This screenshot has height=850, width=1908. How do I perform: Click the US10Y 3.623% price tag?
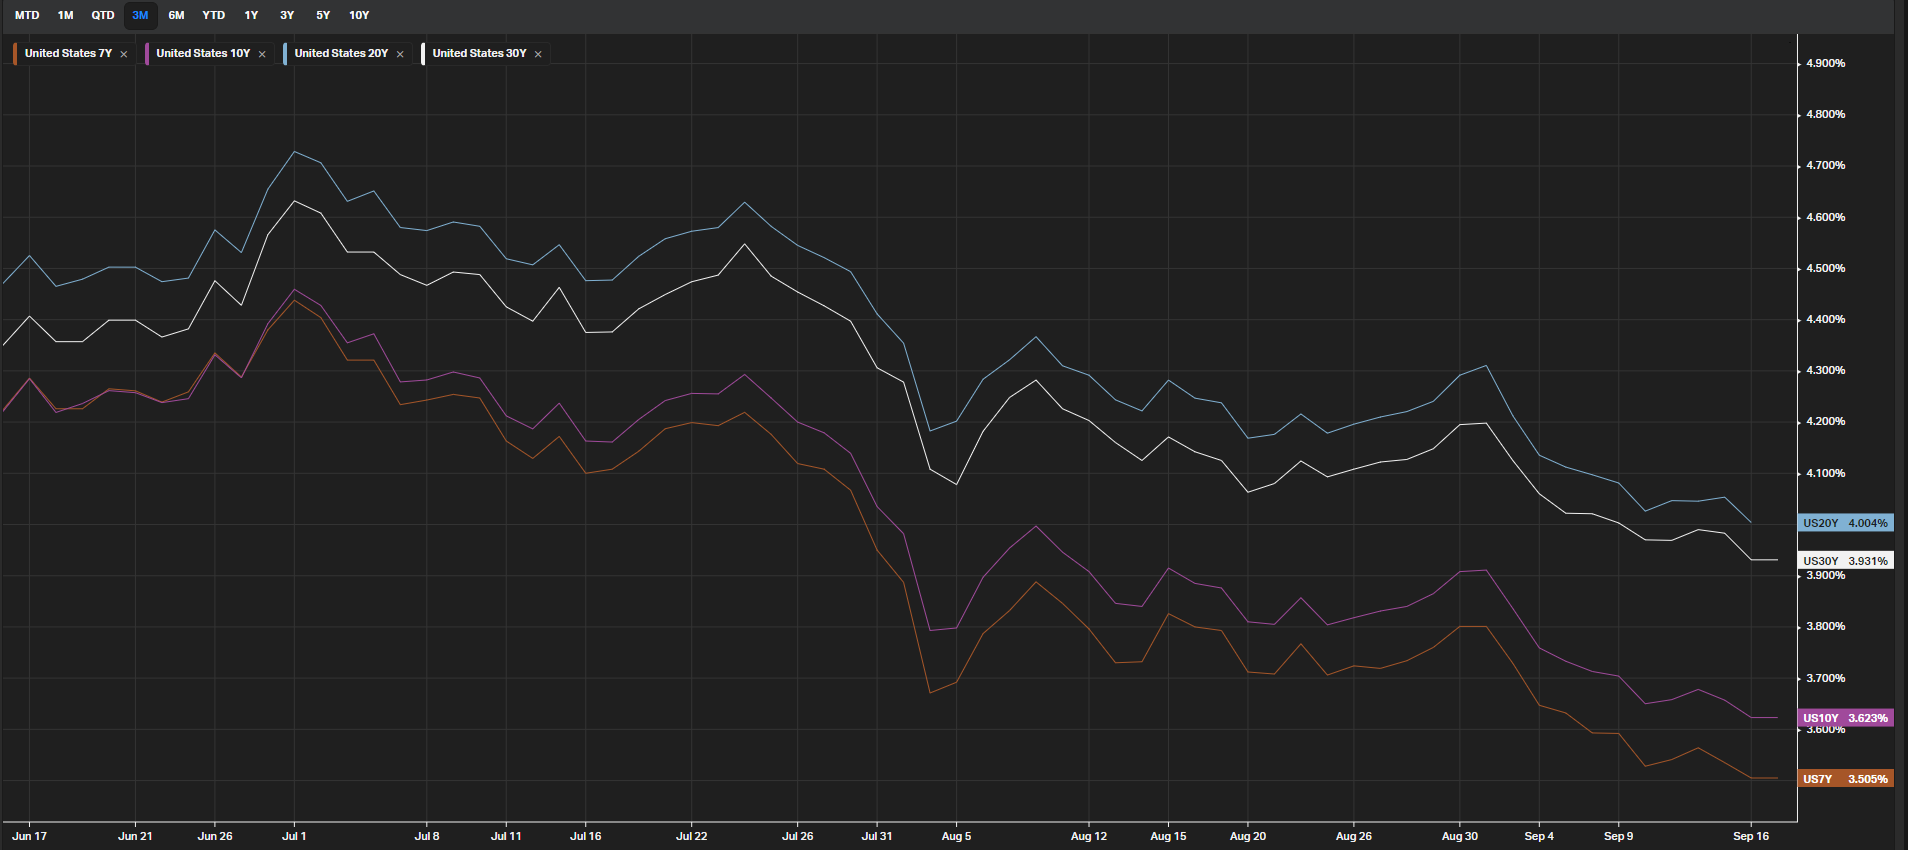pos(1845,718)
